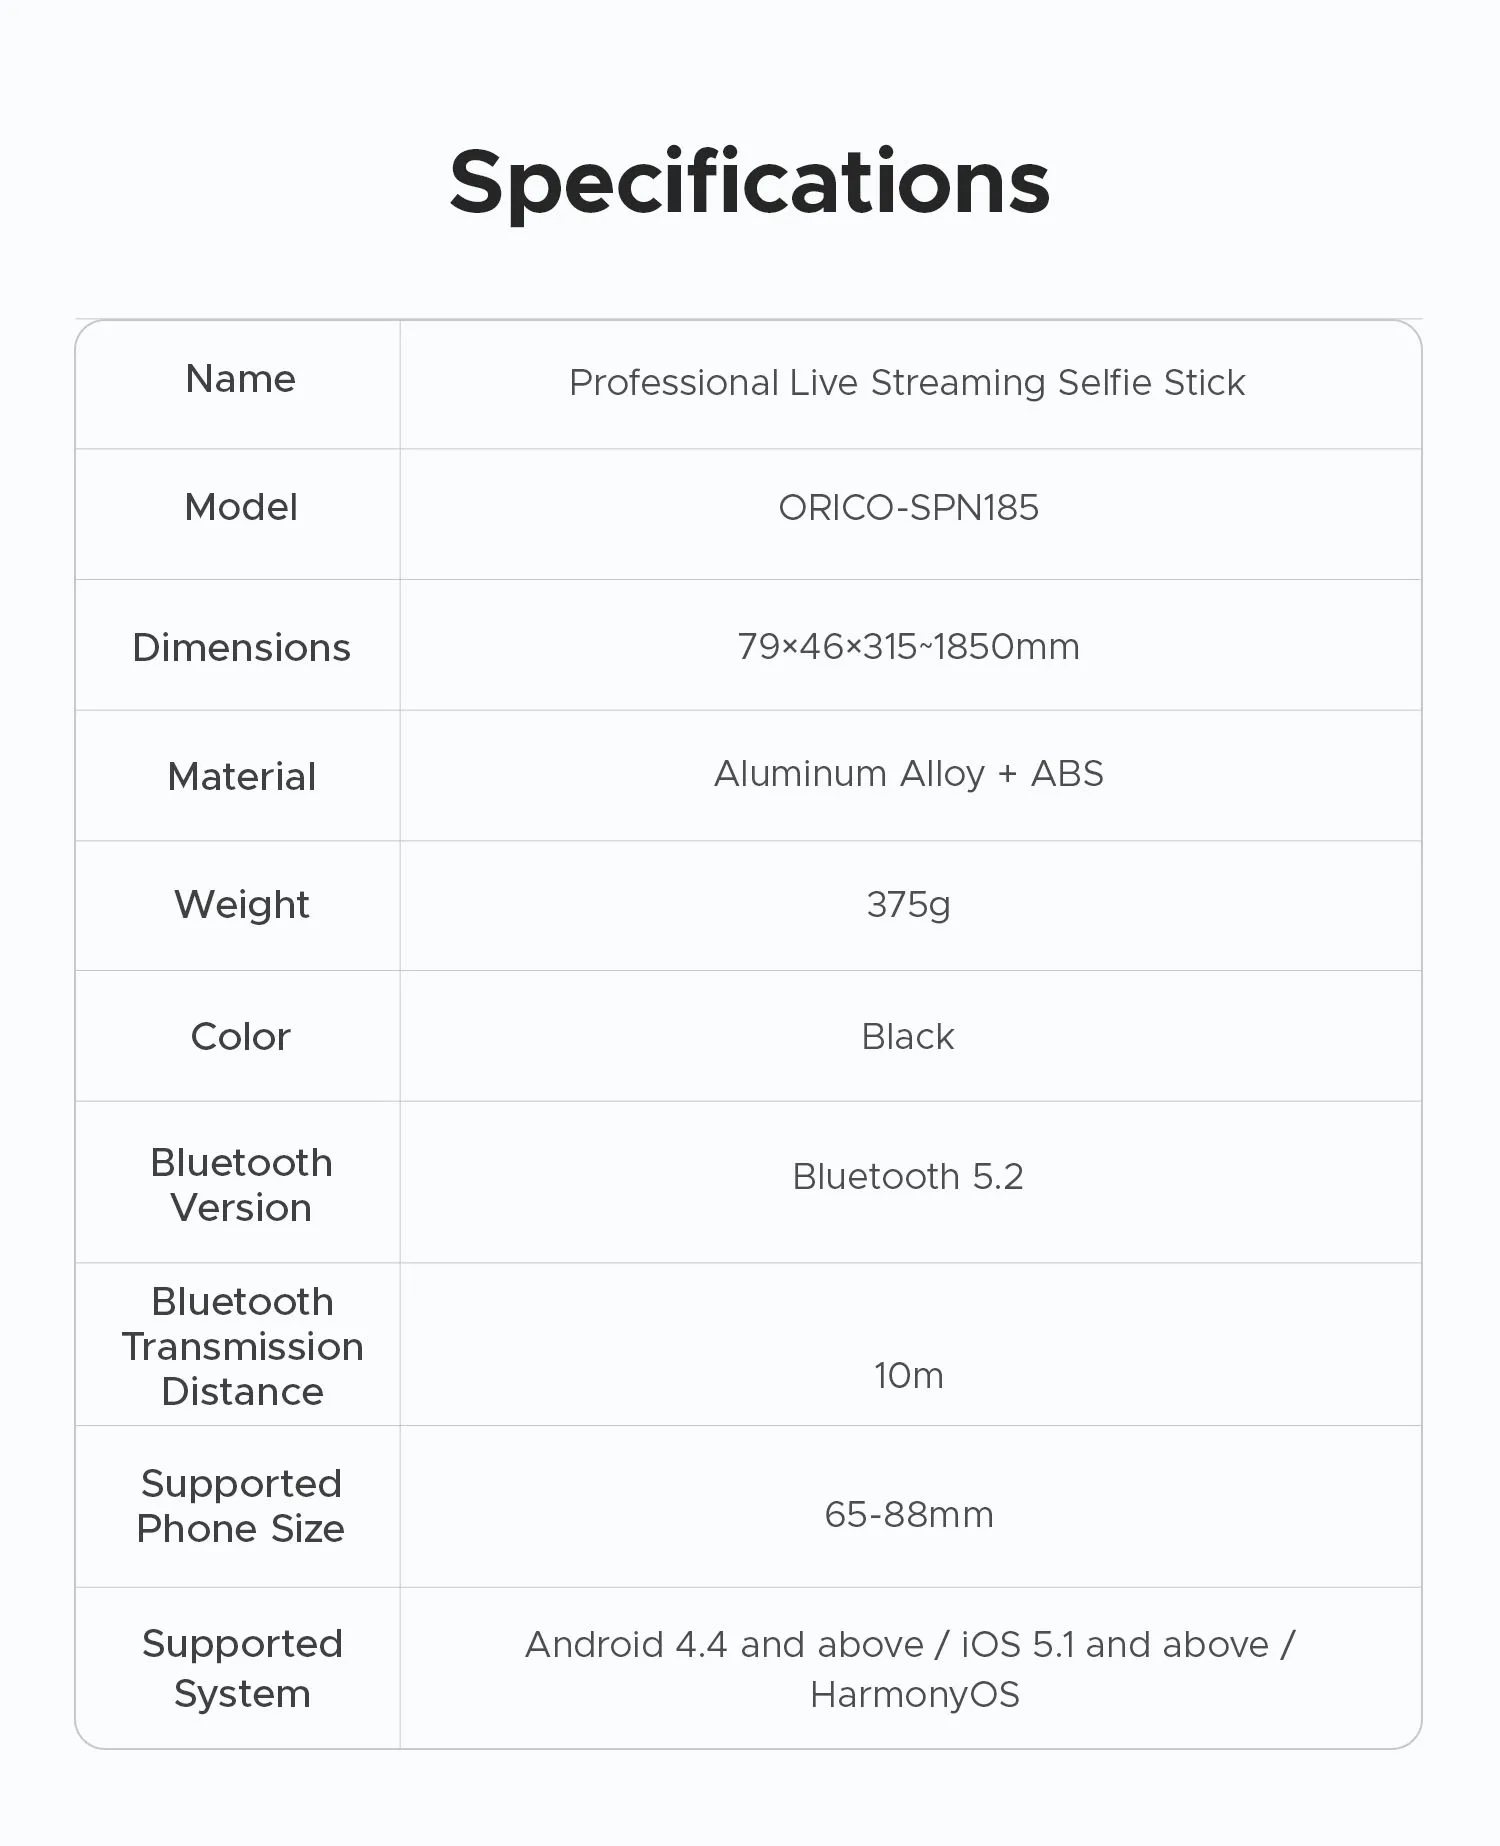1500x1846 pixels.
Task: Select the Bluetooth Version label
Action: (x=241, y=1185)
